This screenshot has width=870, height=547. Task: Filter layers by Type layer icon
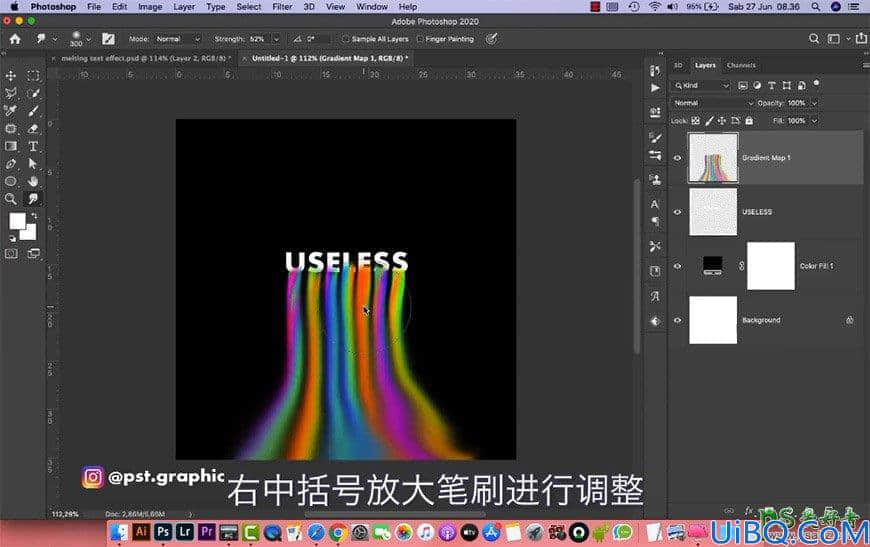coord(772,85)
